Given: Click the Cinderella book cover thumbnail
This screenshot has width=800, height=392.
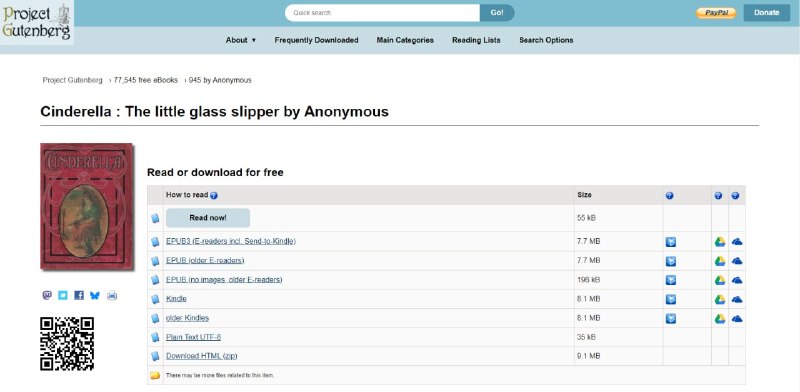Looking at the screenshot, I should point(87,206).
